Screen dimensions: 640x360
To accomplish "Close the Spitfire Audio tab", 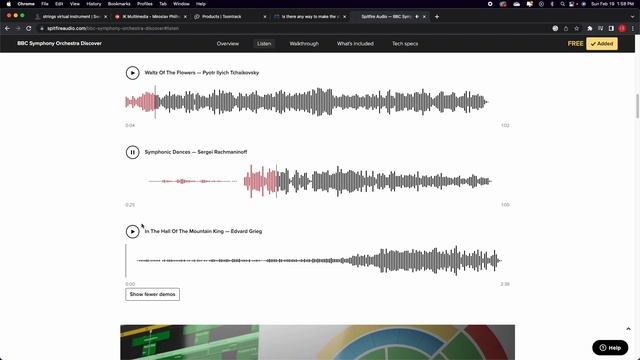I will [x=424, y=17].
